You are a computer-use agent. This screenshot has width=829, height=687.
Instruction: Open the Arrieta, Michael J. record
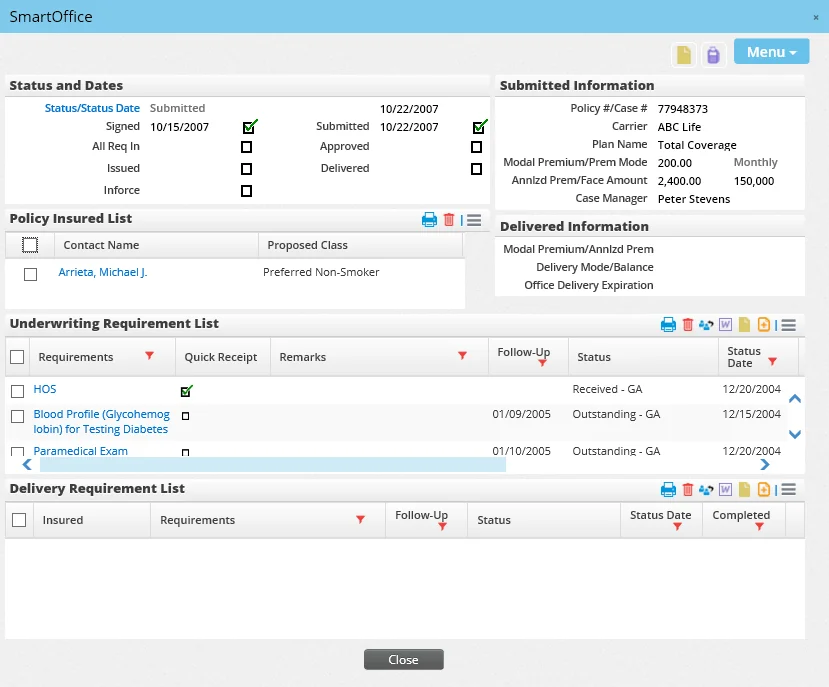(x=102, y=271)
